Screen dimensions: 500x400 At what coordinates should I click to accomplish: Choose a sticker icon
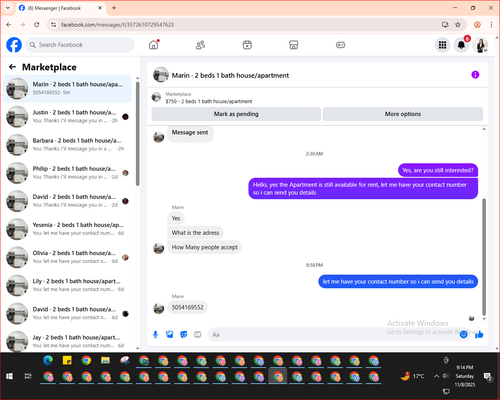(184, 334)
